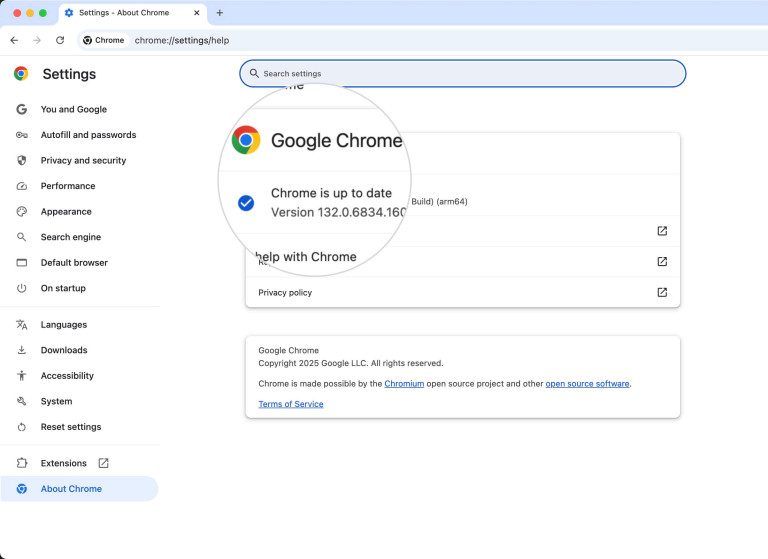768x559 pixels.
Task: Open Languages settings
Action: coord(64,325)
